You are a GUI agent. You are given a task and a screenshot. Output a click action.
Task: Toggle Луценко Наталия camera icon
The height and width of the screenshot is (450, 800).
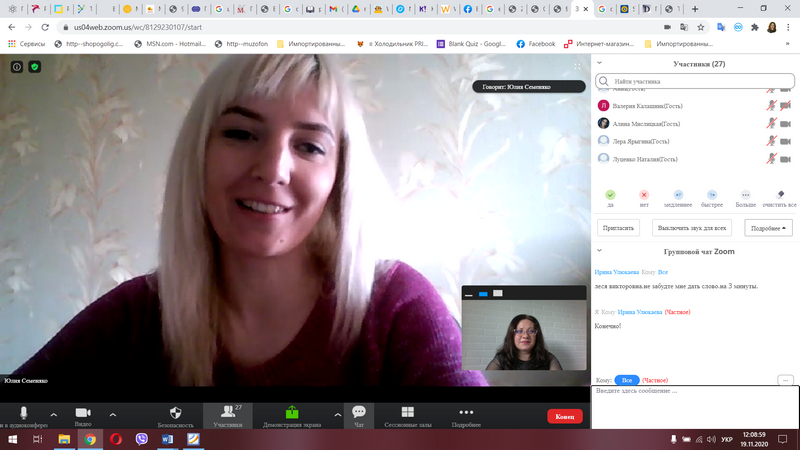(x=785, y=159)
